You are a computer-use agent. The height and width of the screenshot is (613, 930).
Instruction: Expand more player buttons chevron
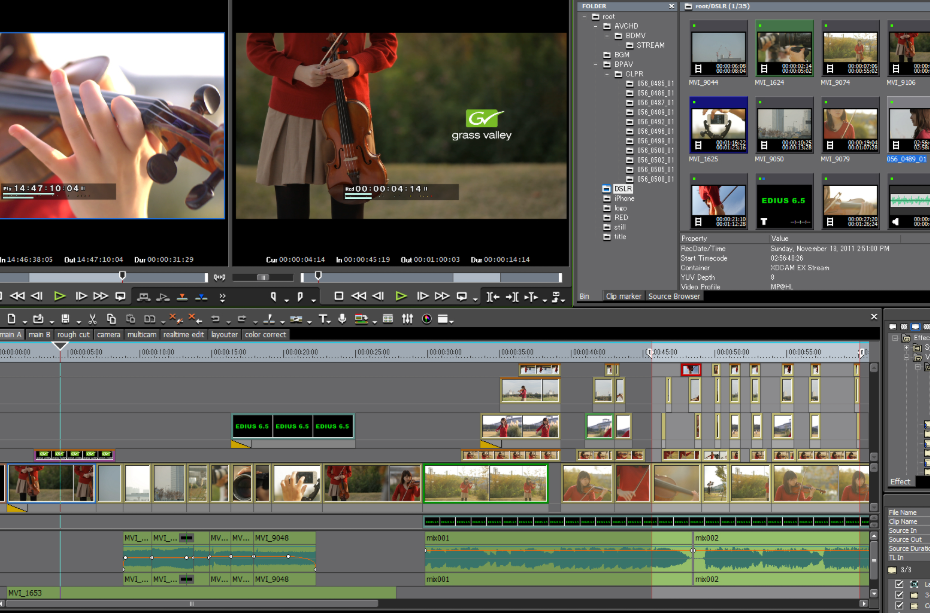tap(222, 297)
